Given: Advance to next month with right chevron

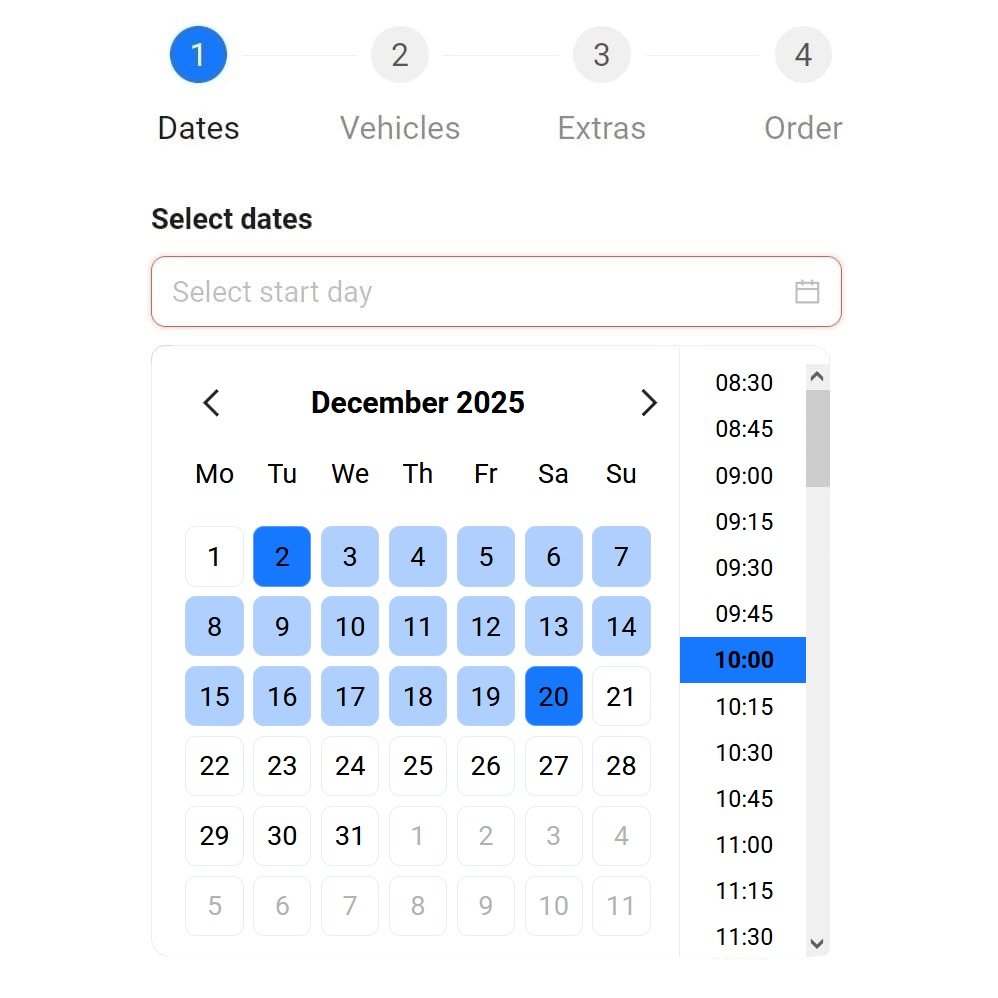Looking at the screenshot, I should 650,402.
